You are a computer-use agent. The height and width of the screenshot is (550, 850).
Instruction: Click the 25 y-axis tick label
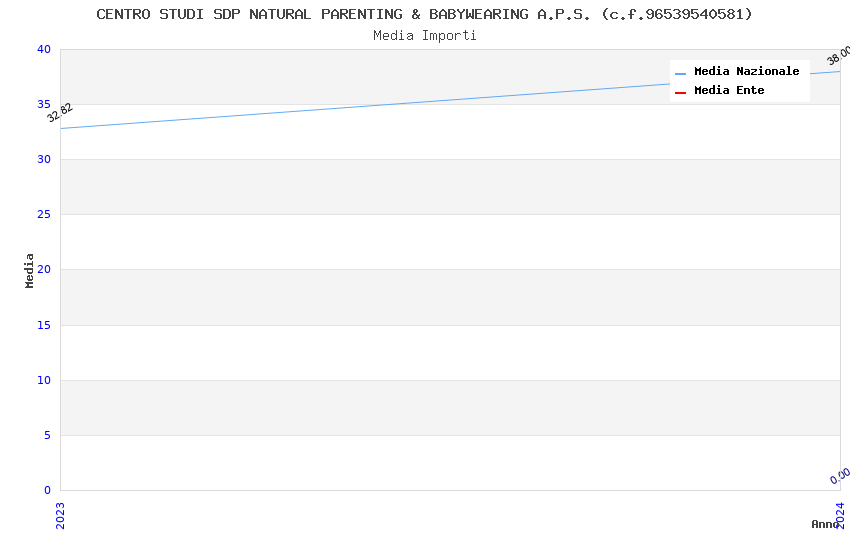(x=43, y=215)
